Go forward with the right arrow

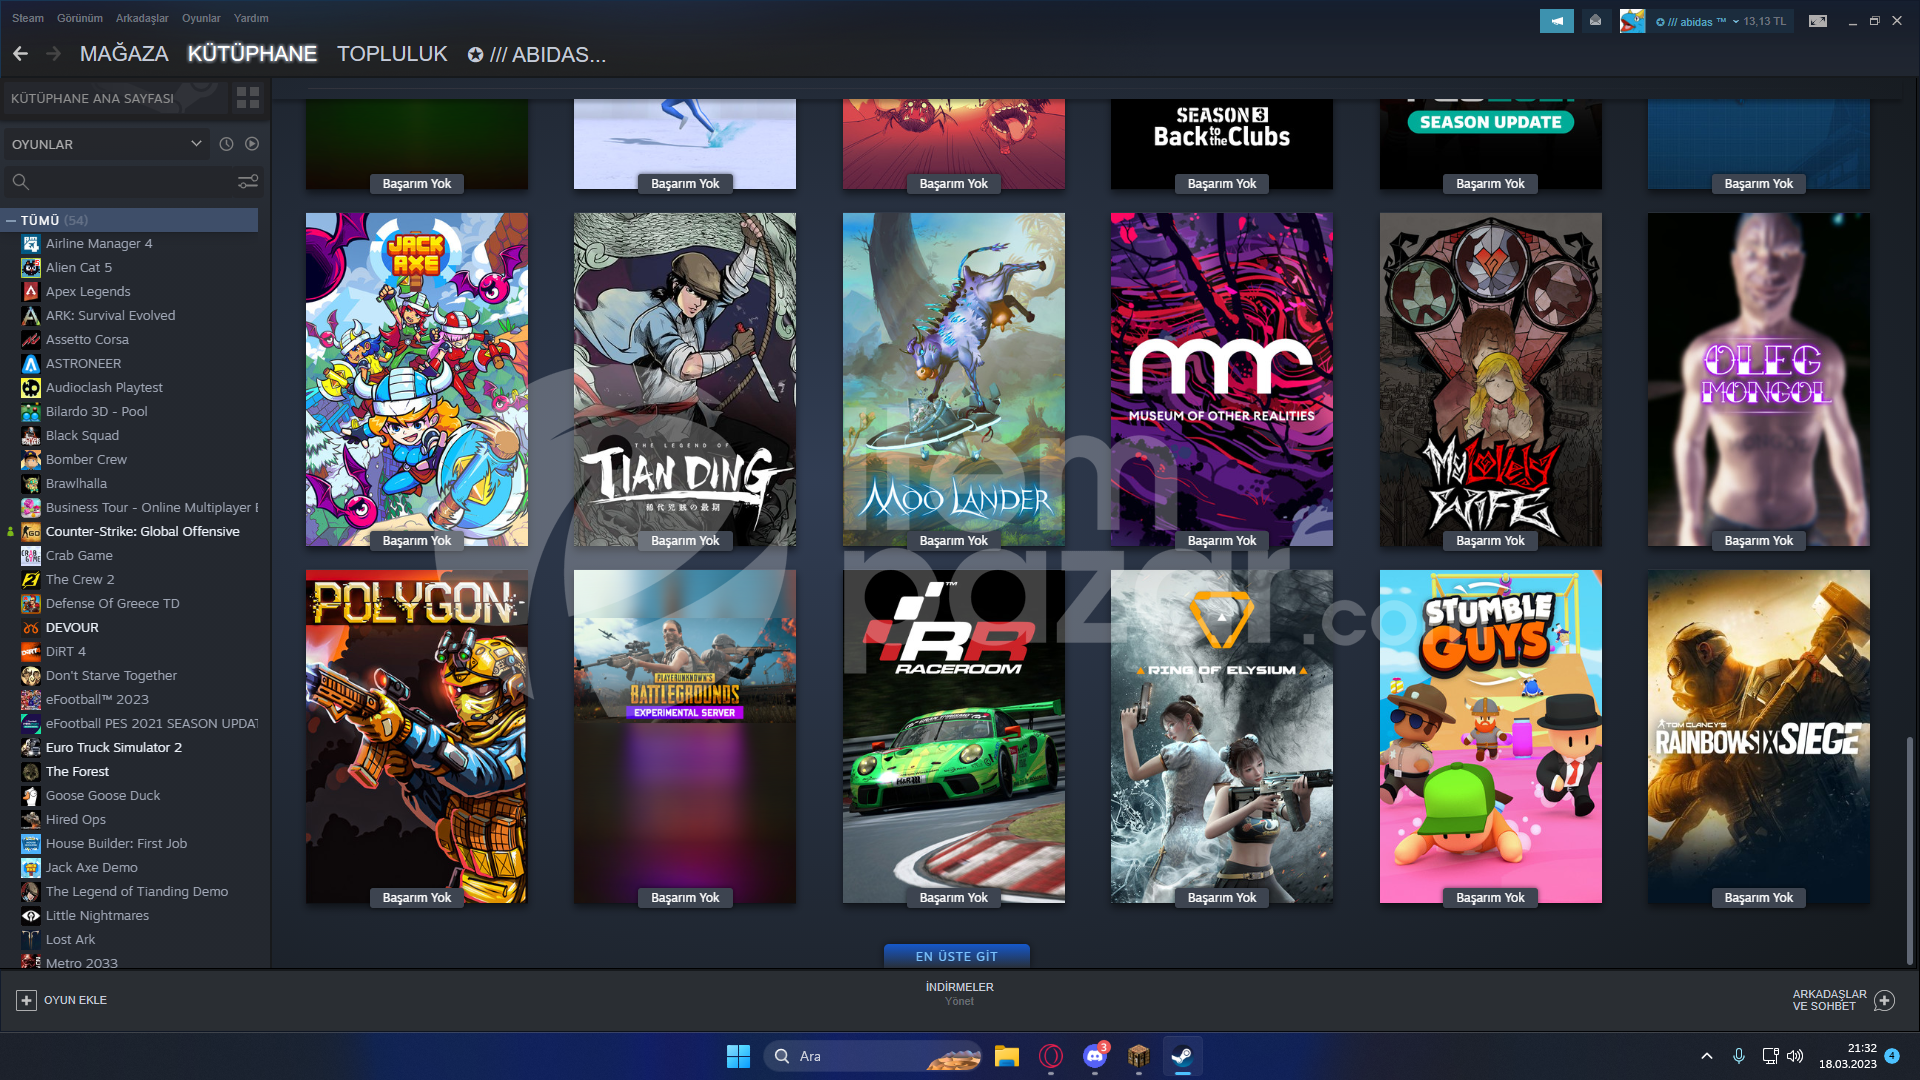tap(53, 54)
